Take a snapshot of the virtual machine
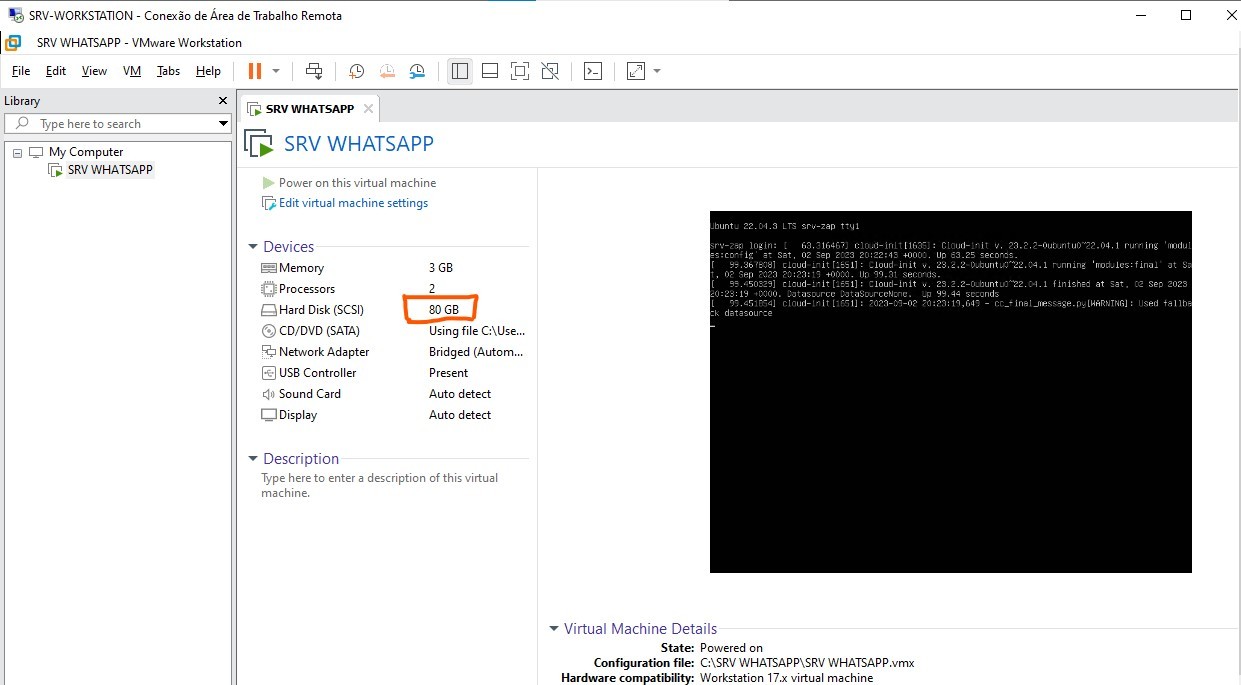Image resolution: width=1241 pixels, height=685 pixels. pyautogui.click(x=356, y=71)
